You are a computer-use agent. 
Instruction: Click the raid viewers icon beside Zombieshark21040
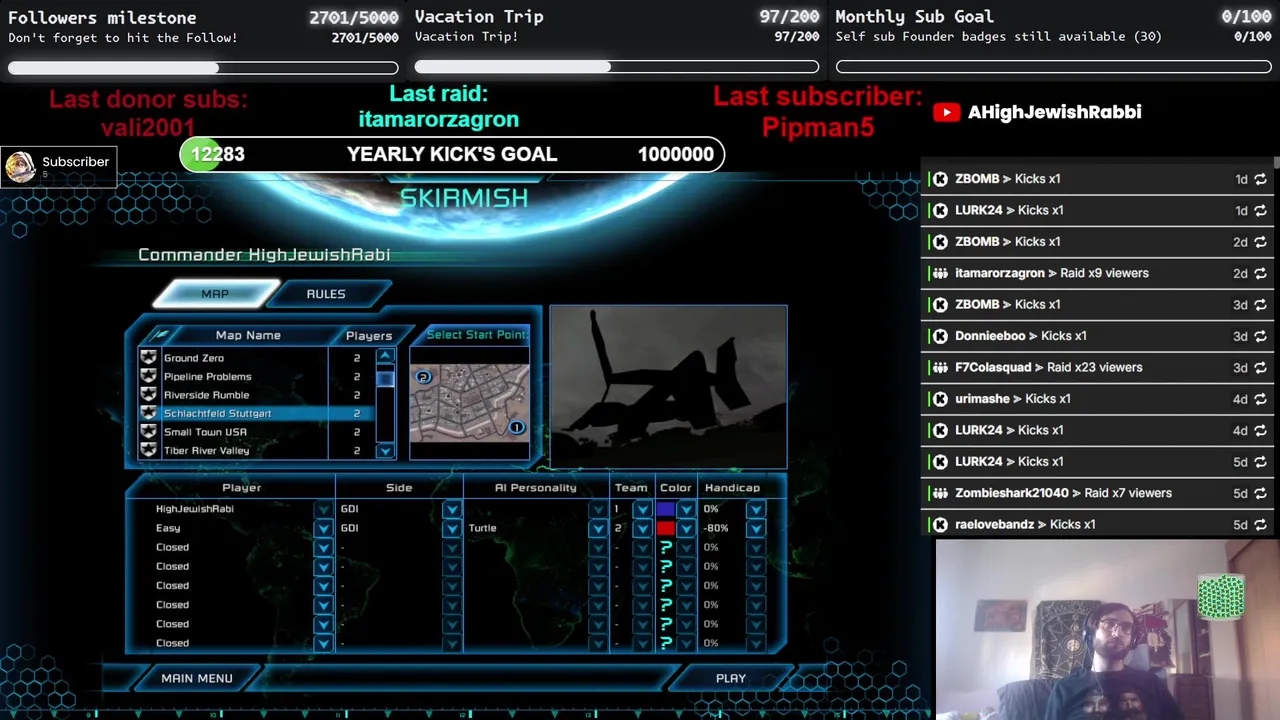pyautogui.click(x=940, y=493)
